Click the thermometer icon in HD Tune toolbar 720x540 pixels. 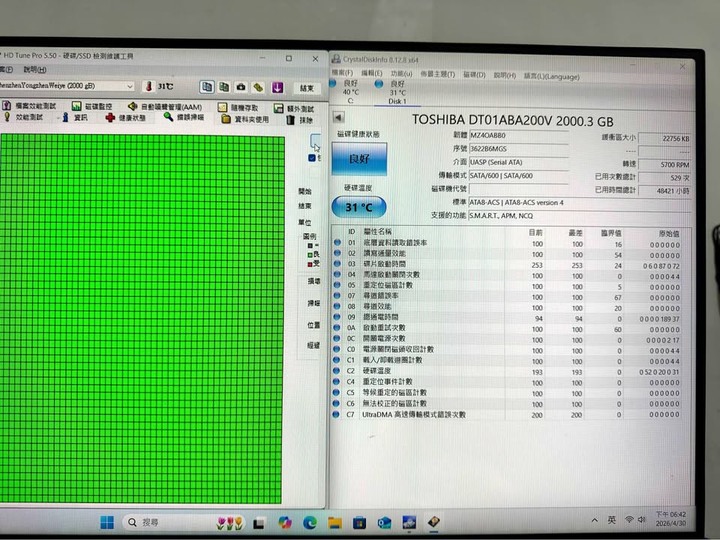point(148,86)
